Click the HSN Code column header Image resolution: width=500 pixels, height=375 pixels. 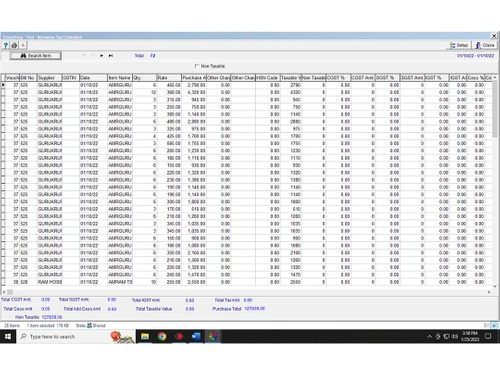[x=268, y=78]
